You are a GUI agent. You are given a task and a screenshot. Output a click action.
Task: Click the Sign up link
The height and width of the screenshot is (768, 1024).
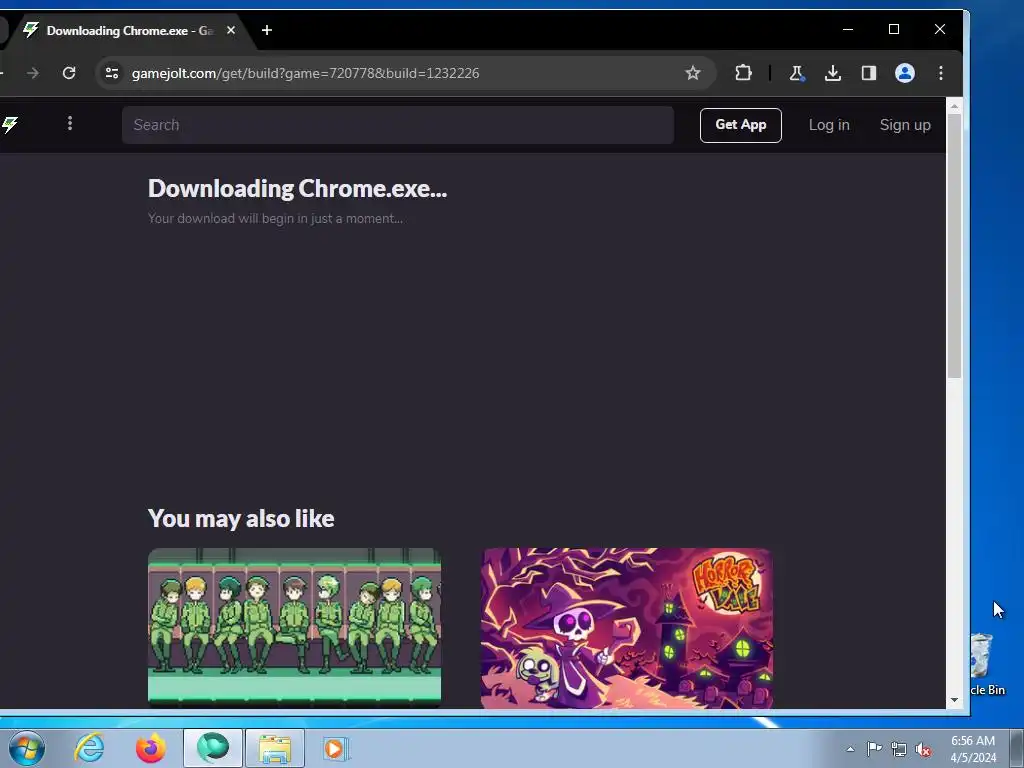[904, 125]
